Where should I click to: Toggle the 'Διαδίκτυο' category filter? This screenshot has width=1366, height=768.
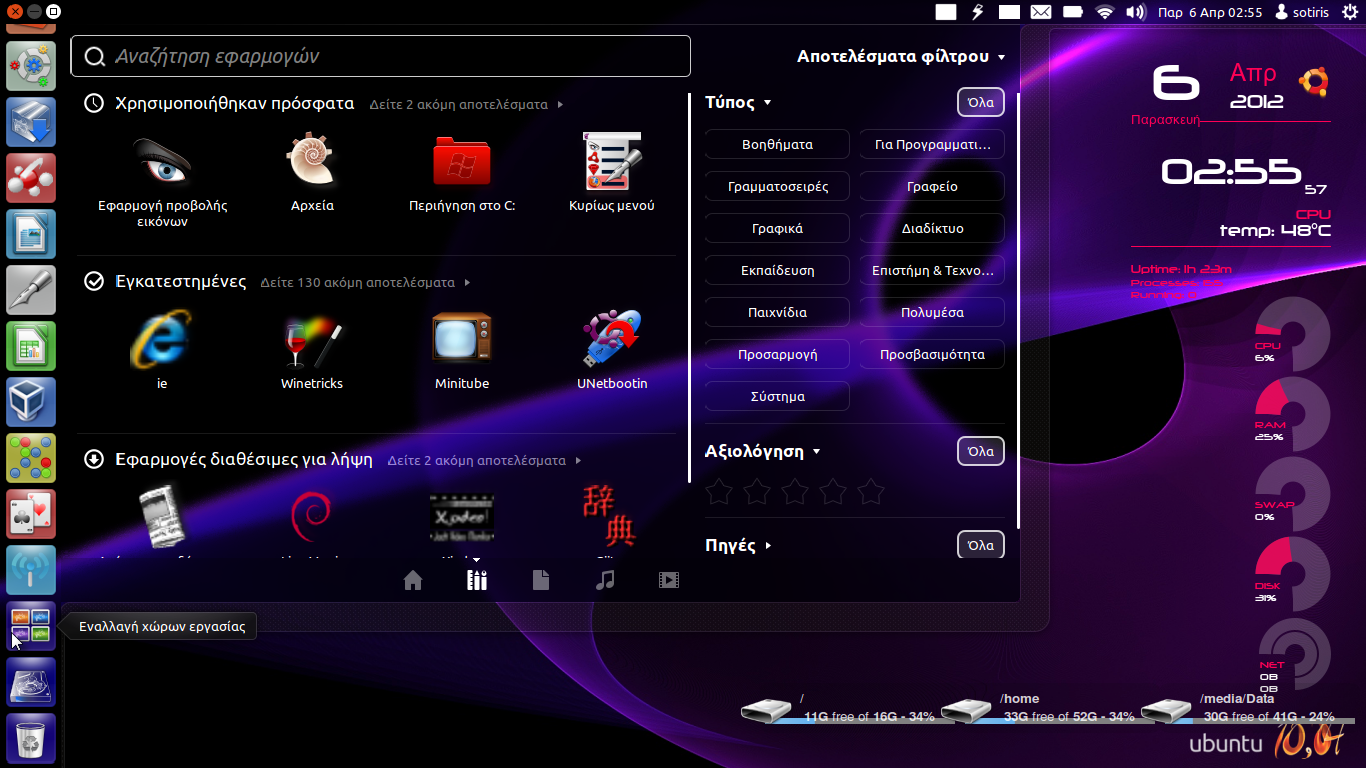(x=932, y=228)
